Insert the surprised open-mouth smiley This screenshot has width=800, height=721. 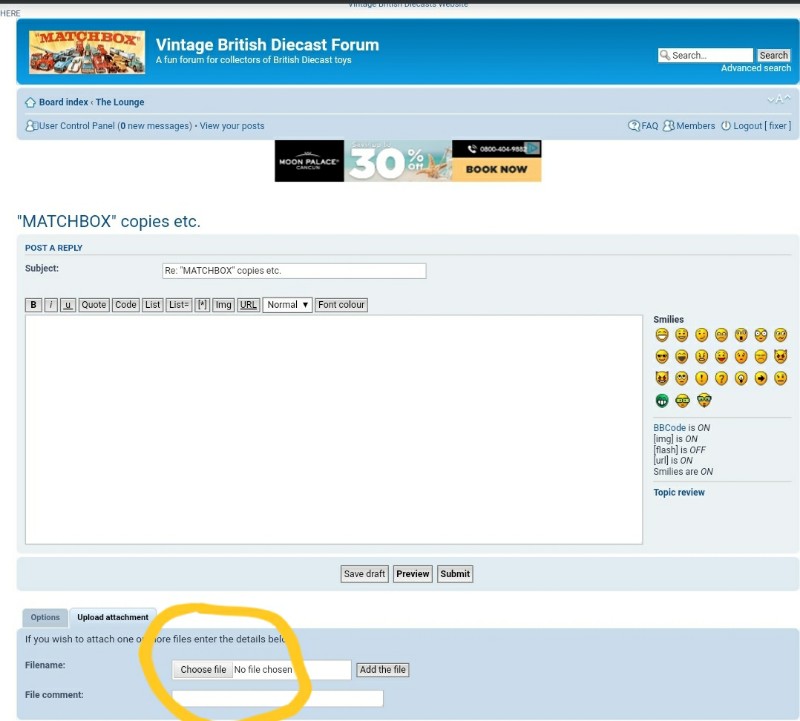pos(741,335)
